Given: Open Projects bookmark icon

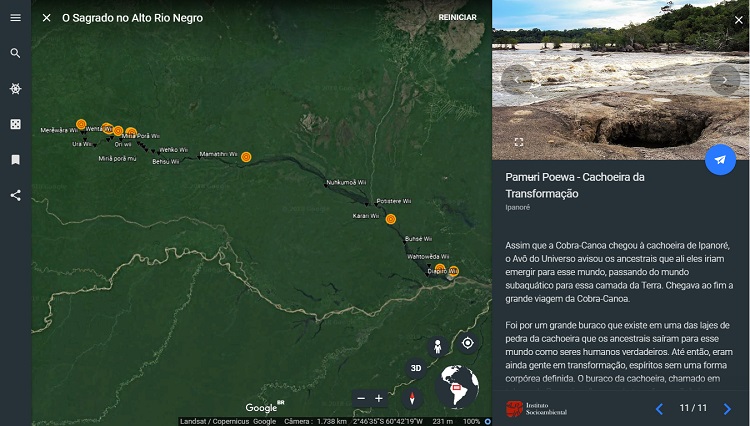Looking at the screenshot, I should point(15,159).
